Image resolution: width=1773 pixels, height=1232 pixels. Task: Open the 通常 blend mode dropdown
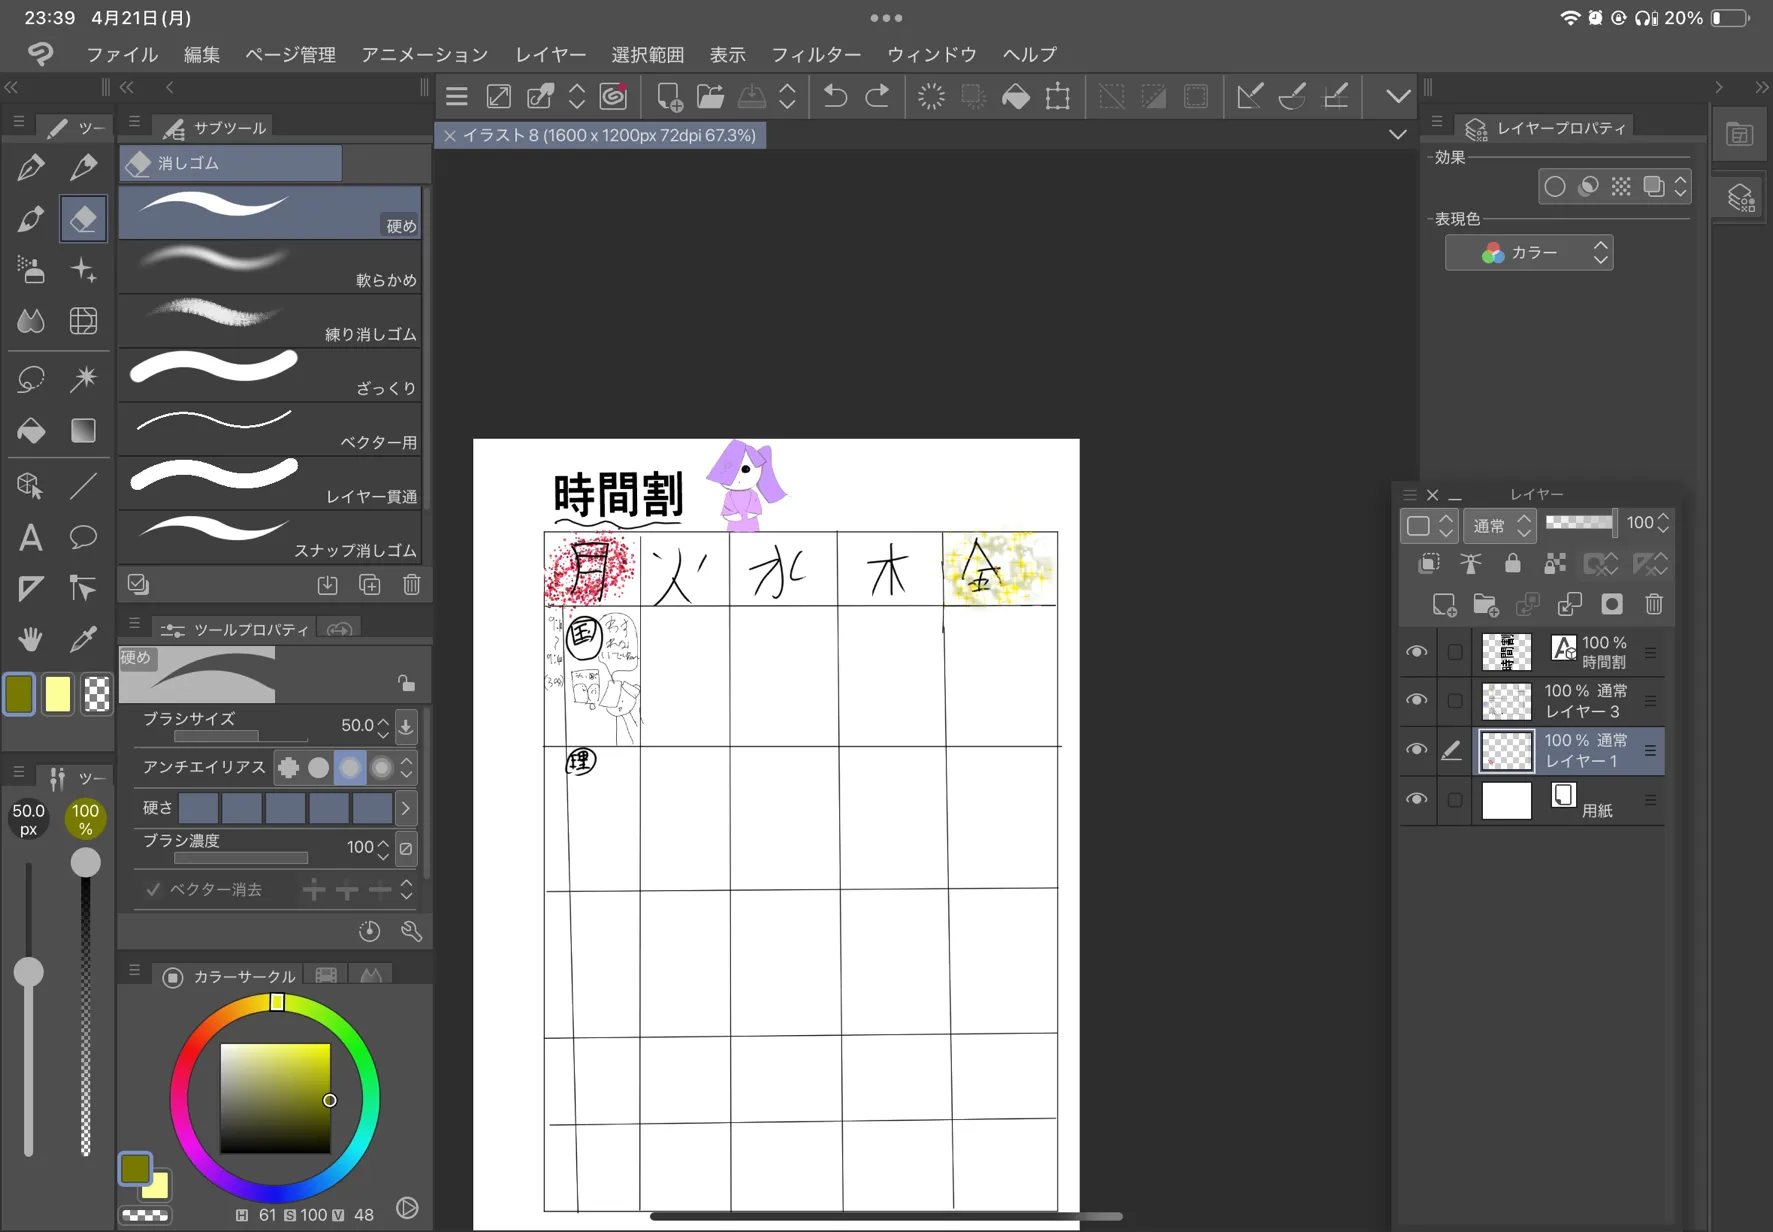click(x=1498, y=524)
